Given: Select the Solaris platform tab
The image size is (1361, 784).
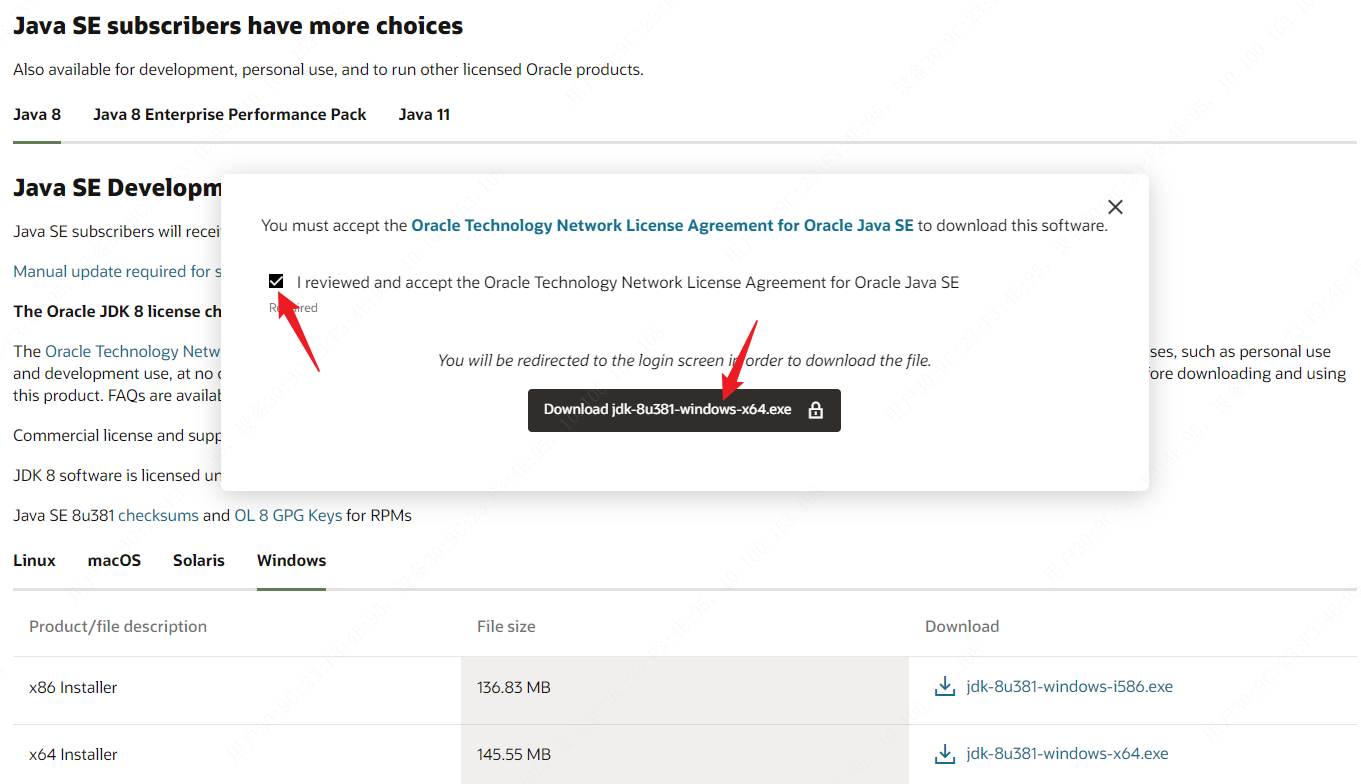Looking at the screenshot, I should [199, 561].
